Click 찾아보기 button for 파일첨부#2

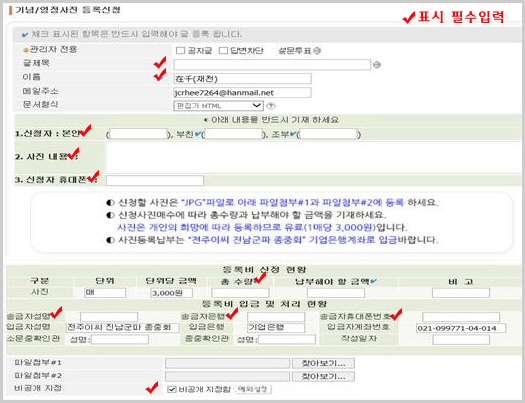click(323, 376)
